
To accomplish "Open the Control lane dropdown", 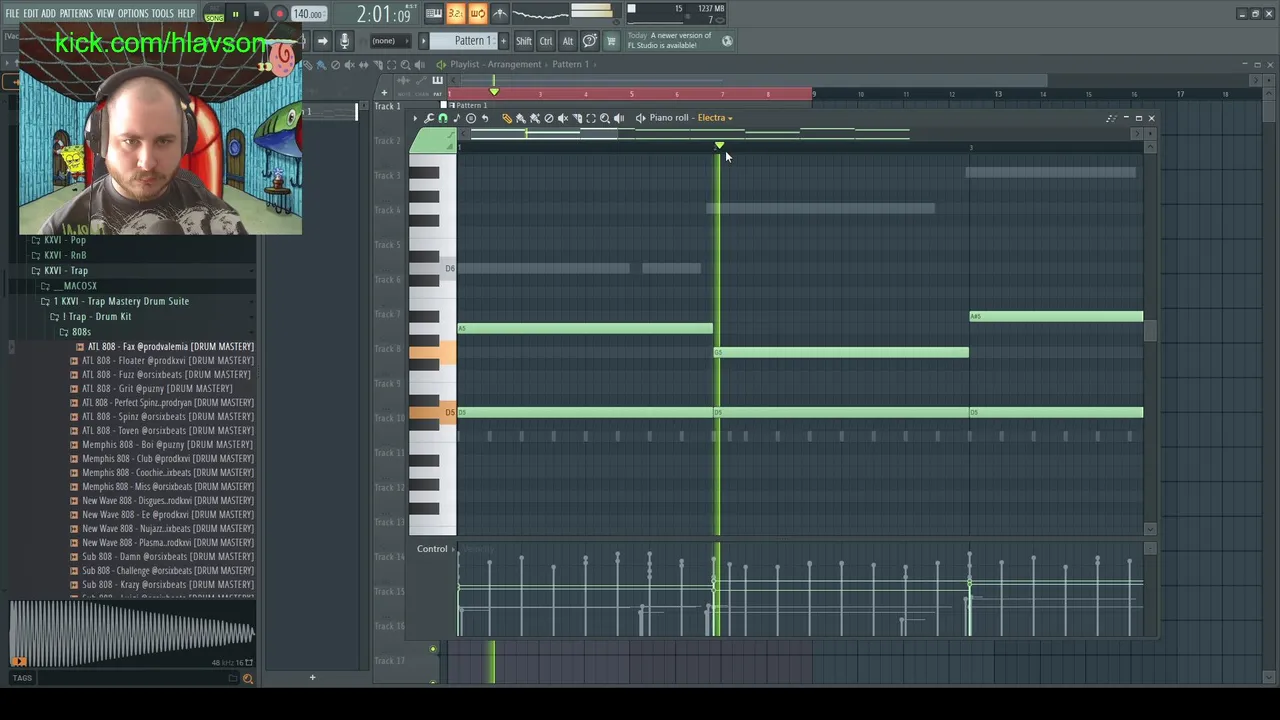I will (x=436, y=549).
